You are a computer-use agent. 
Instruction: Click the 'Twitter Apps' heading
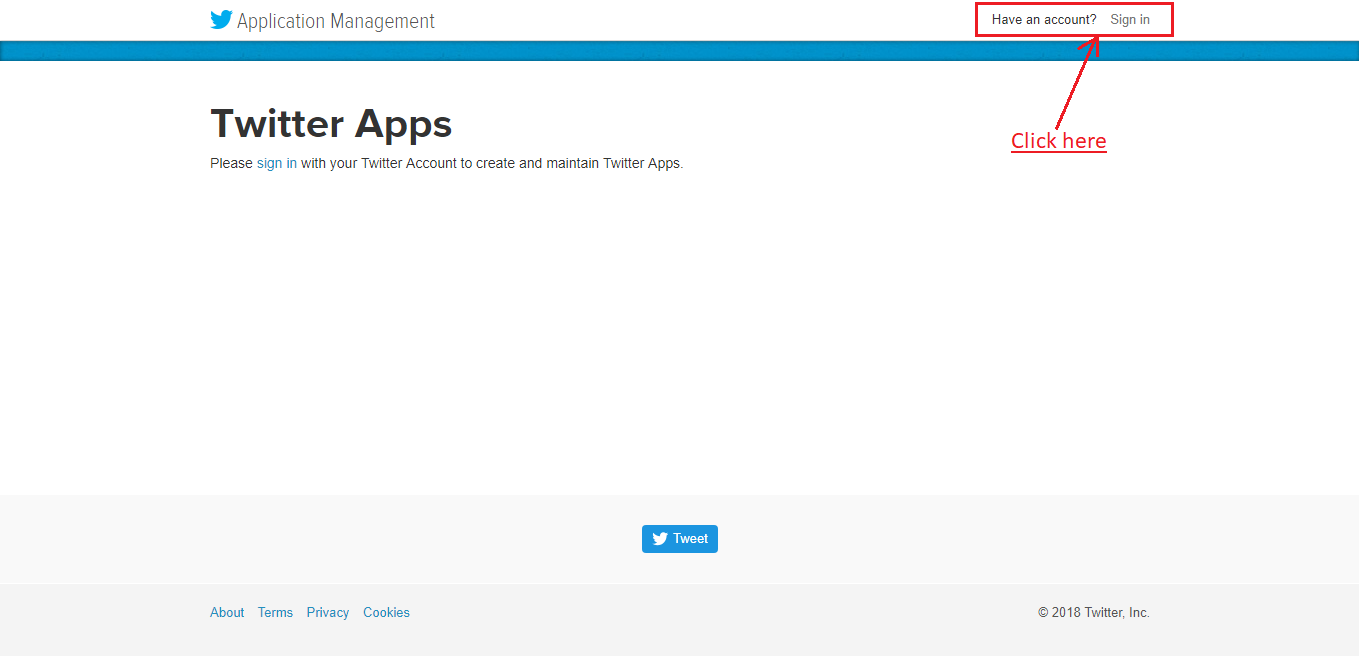point(331,124)
